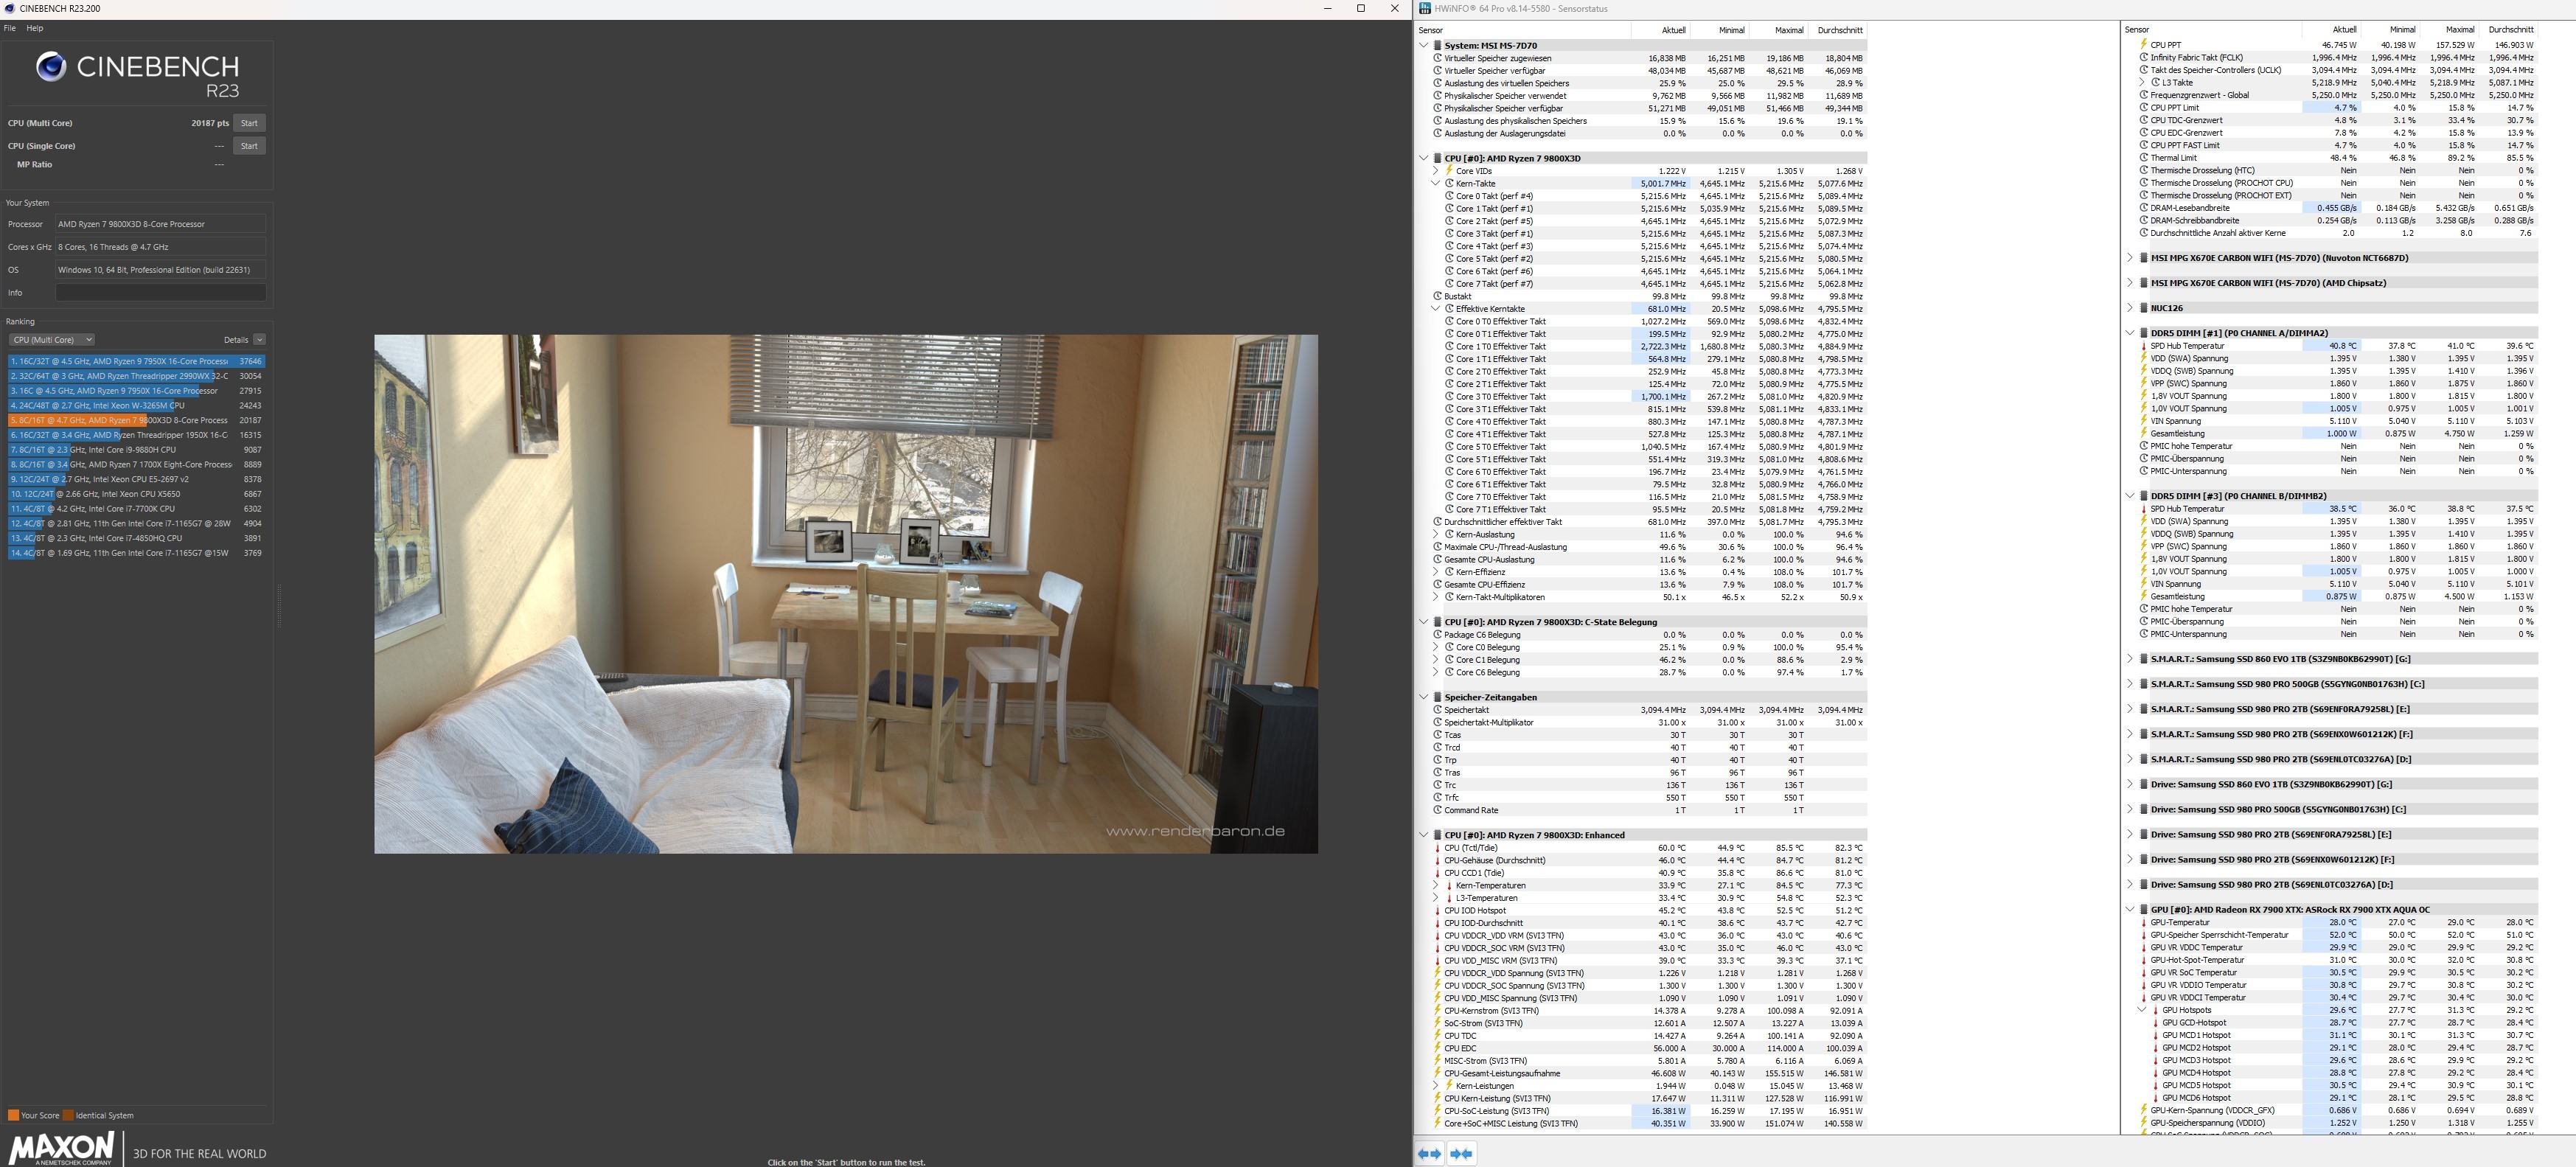The image size is (2576, 1167).
Task: Click chip icon beside GPU [#0] Radeon RX 7900 XTX
Action: coord(2144,910)
